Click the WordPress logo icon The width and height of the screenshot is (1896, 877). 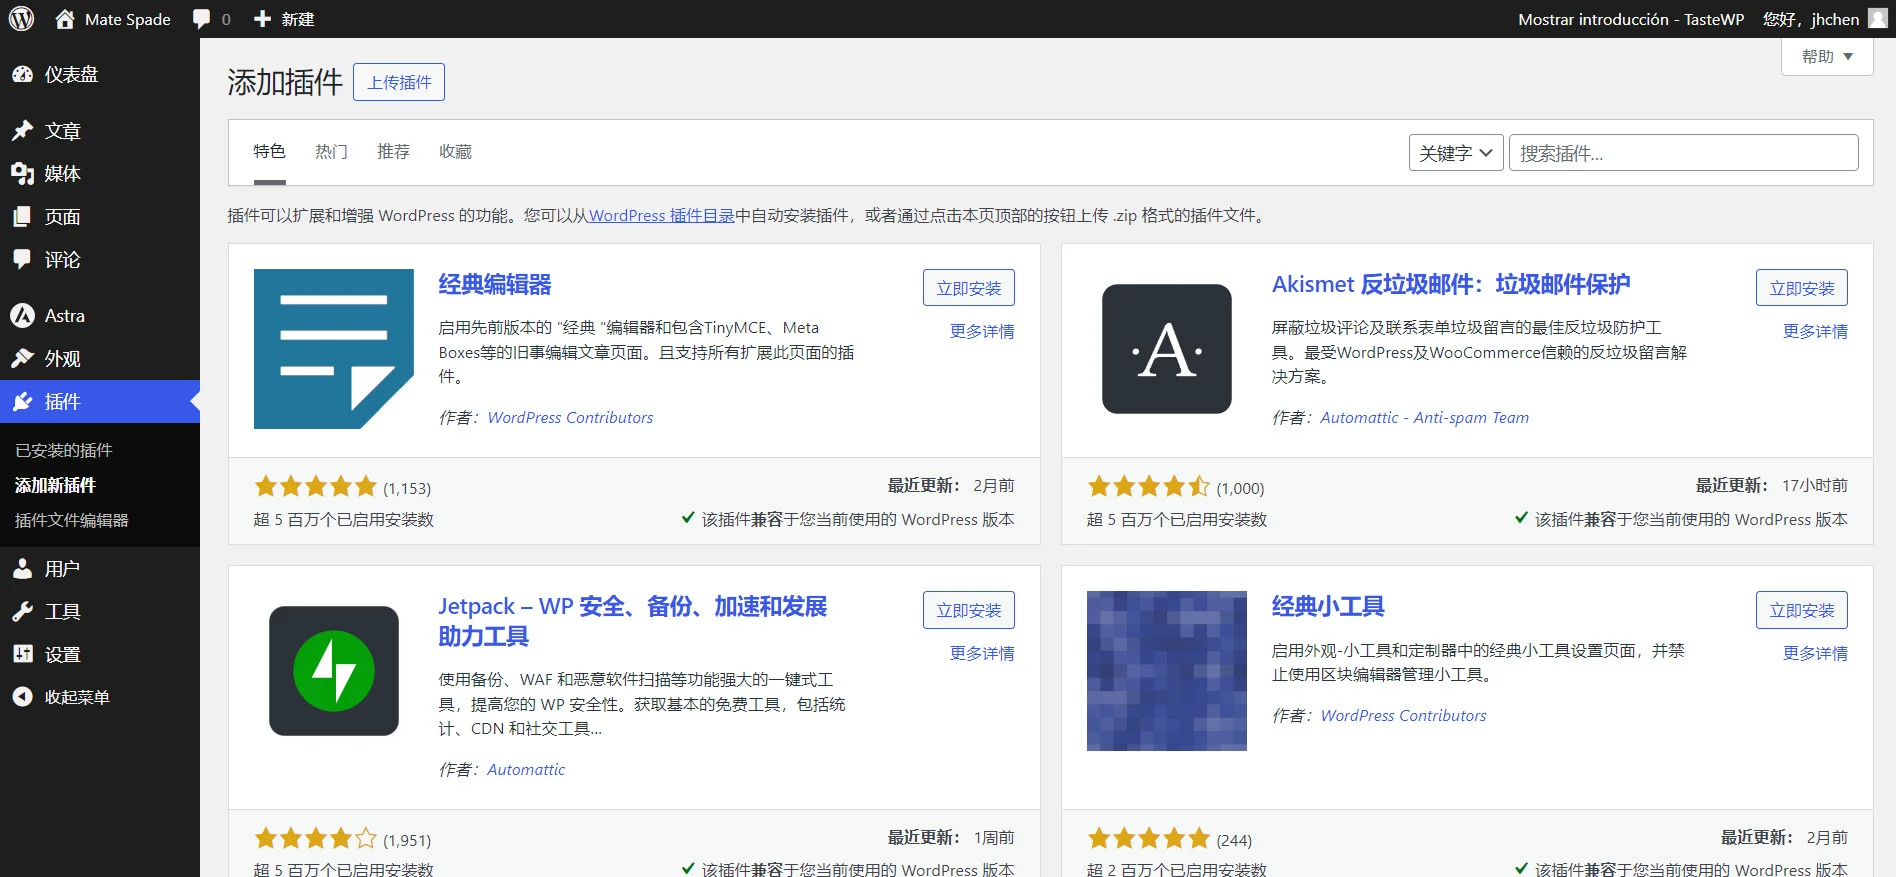[21, 19]
